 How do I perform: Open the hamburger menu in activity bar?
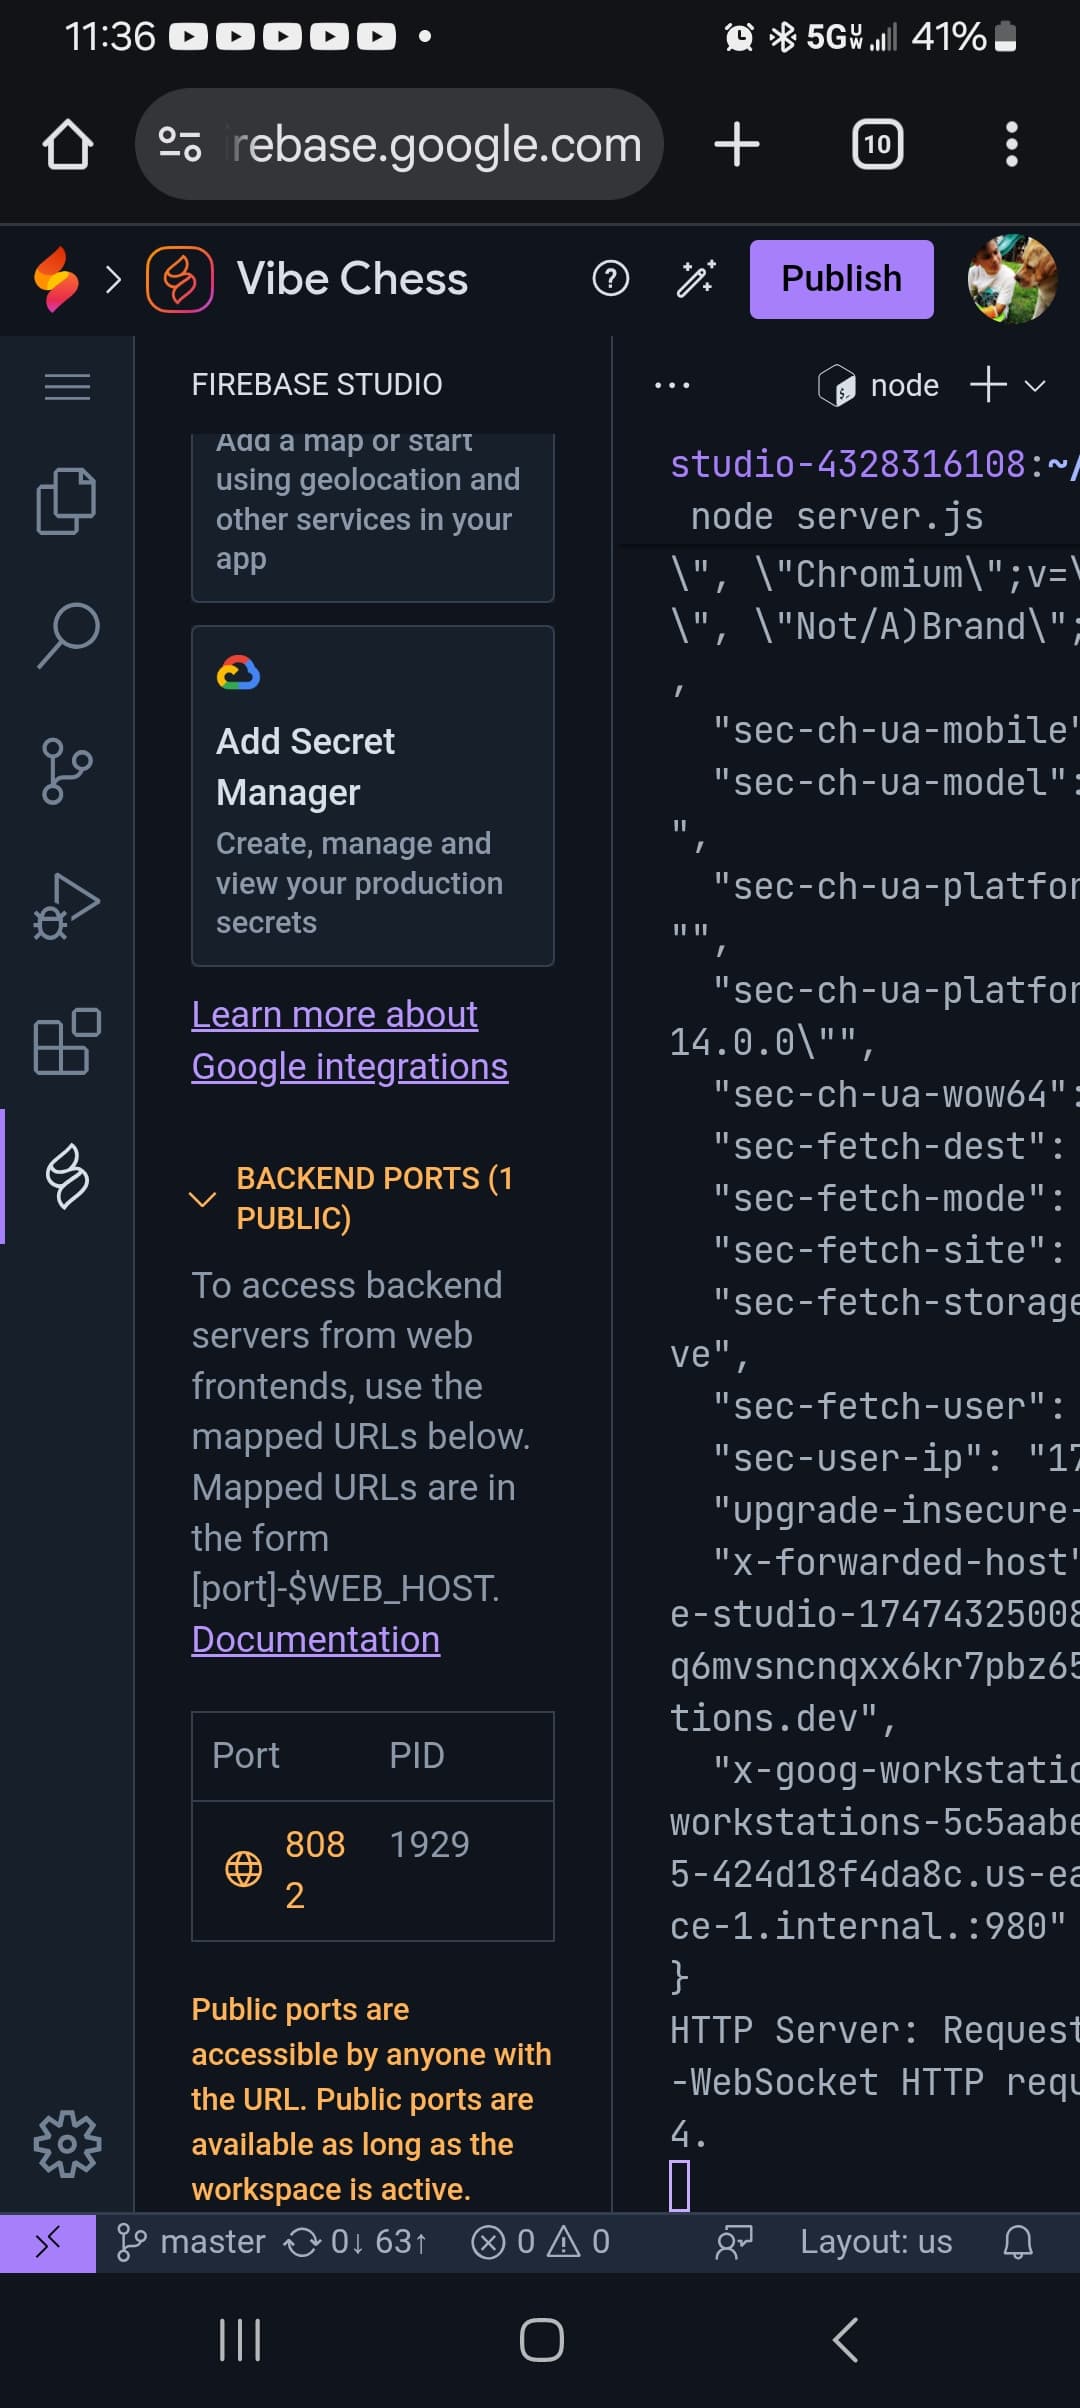tap(67, 386)
